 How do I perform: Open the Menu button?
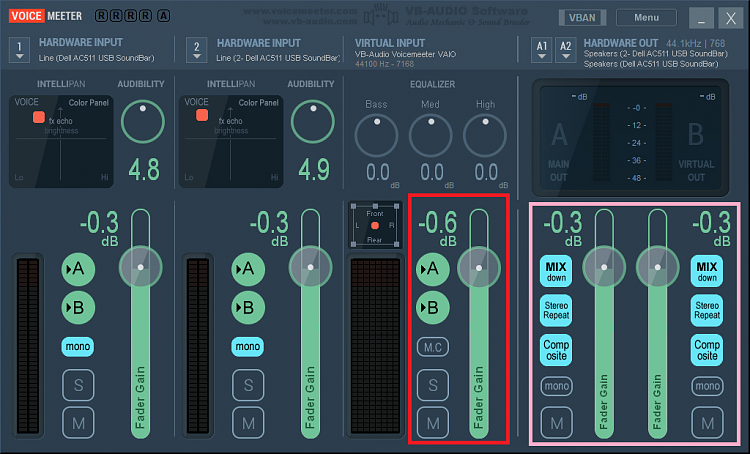pyautogui.click(x=646, y=18)
